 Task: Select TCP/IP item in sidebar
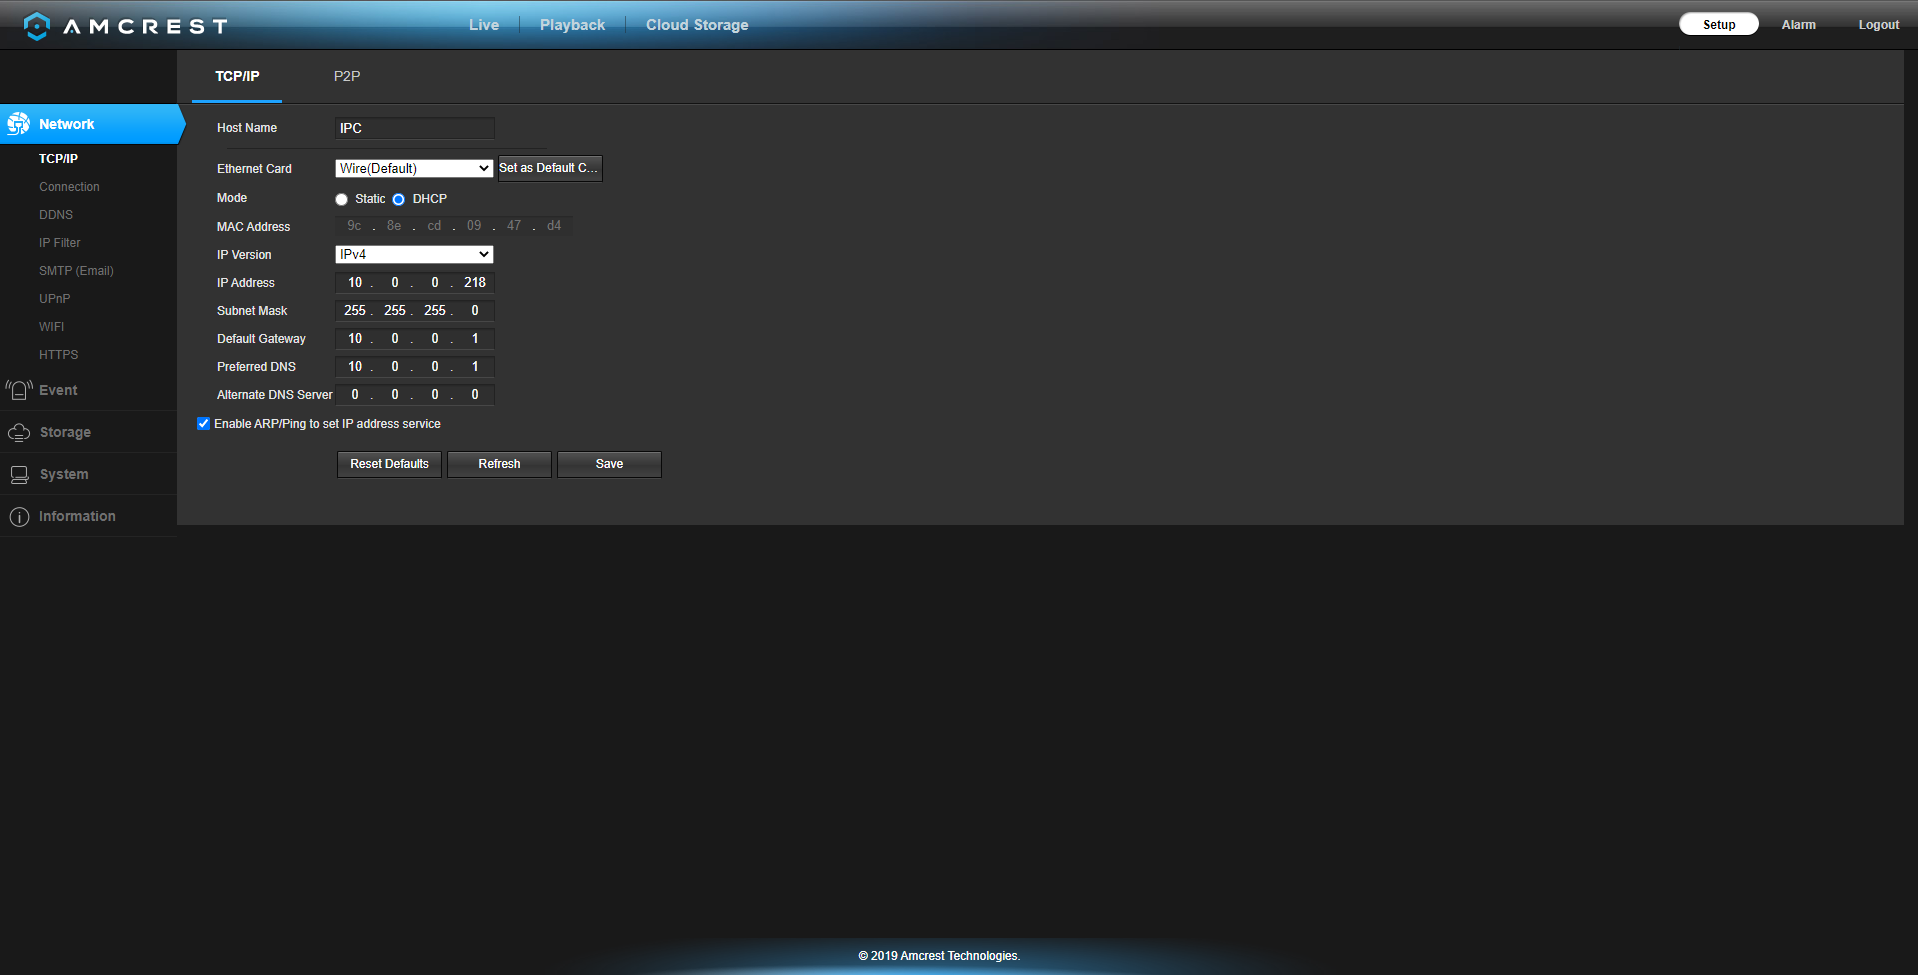coord(58,159)
